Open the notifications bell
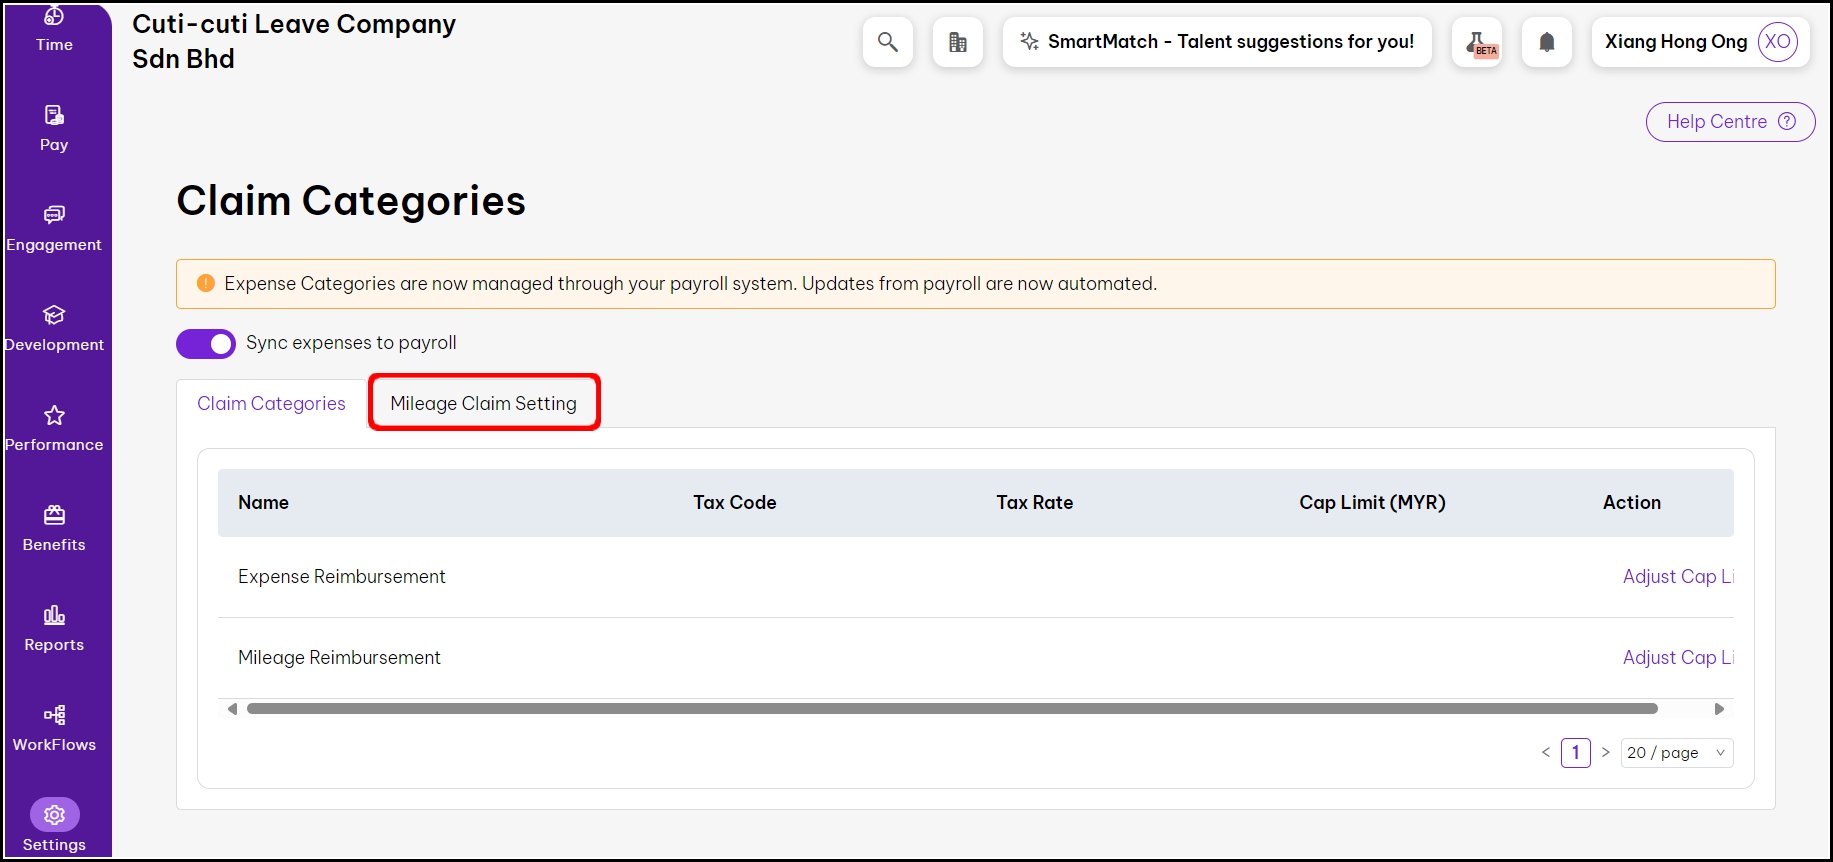The width and height of the screenshot is (1833, 862). [1546, 42]
